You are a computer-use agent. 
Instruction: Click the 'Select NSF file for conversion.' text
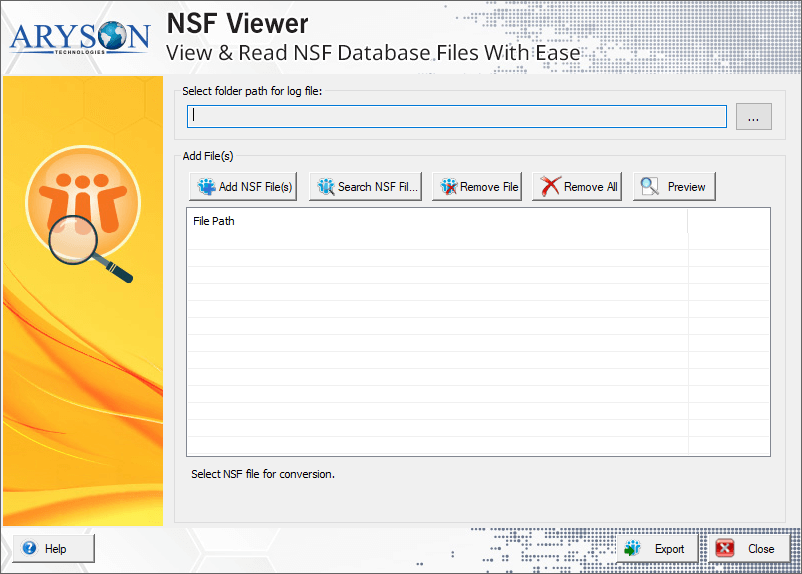pos(263,474)
